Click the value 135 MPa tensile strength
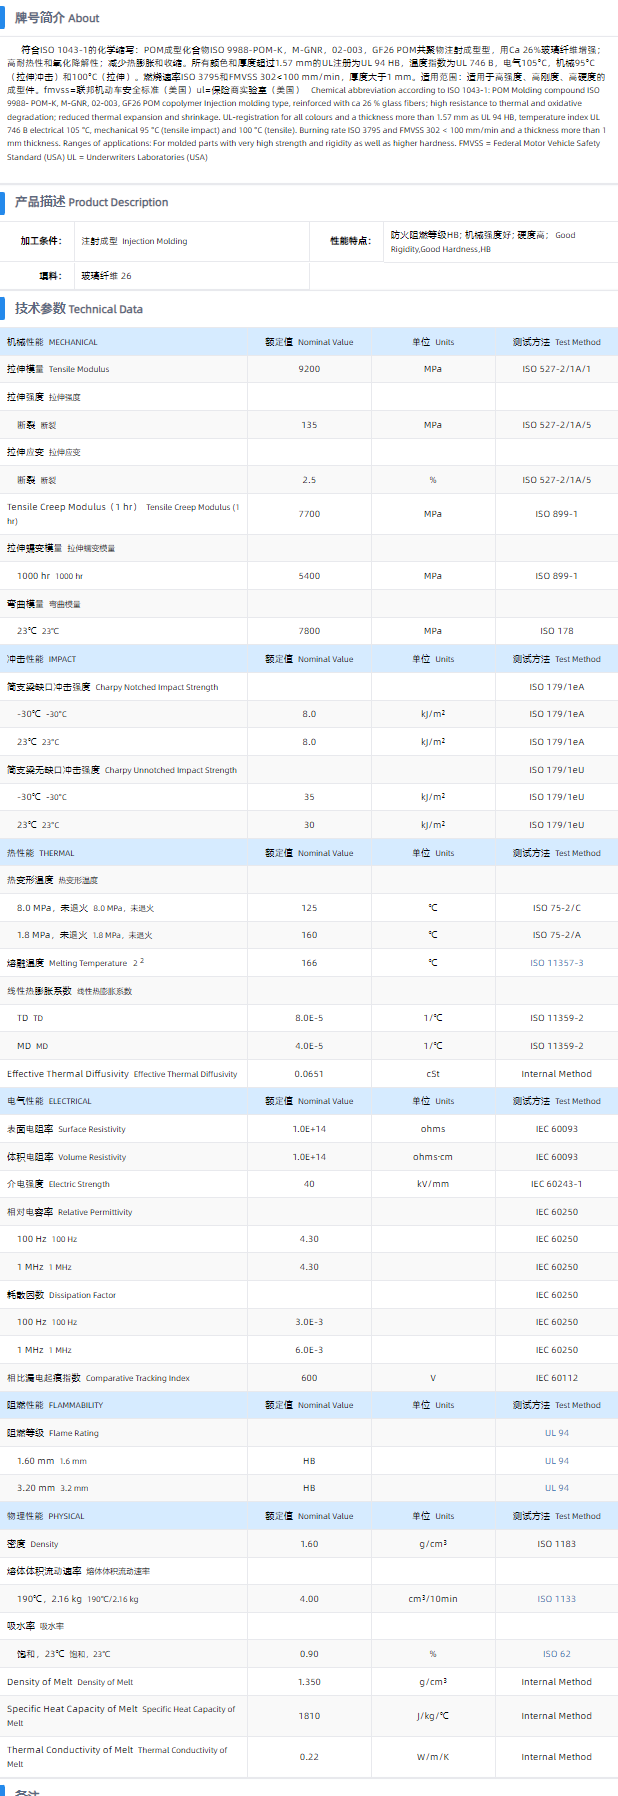This screenshot has width=618, height=1796. click(309, 425)
